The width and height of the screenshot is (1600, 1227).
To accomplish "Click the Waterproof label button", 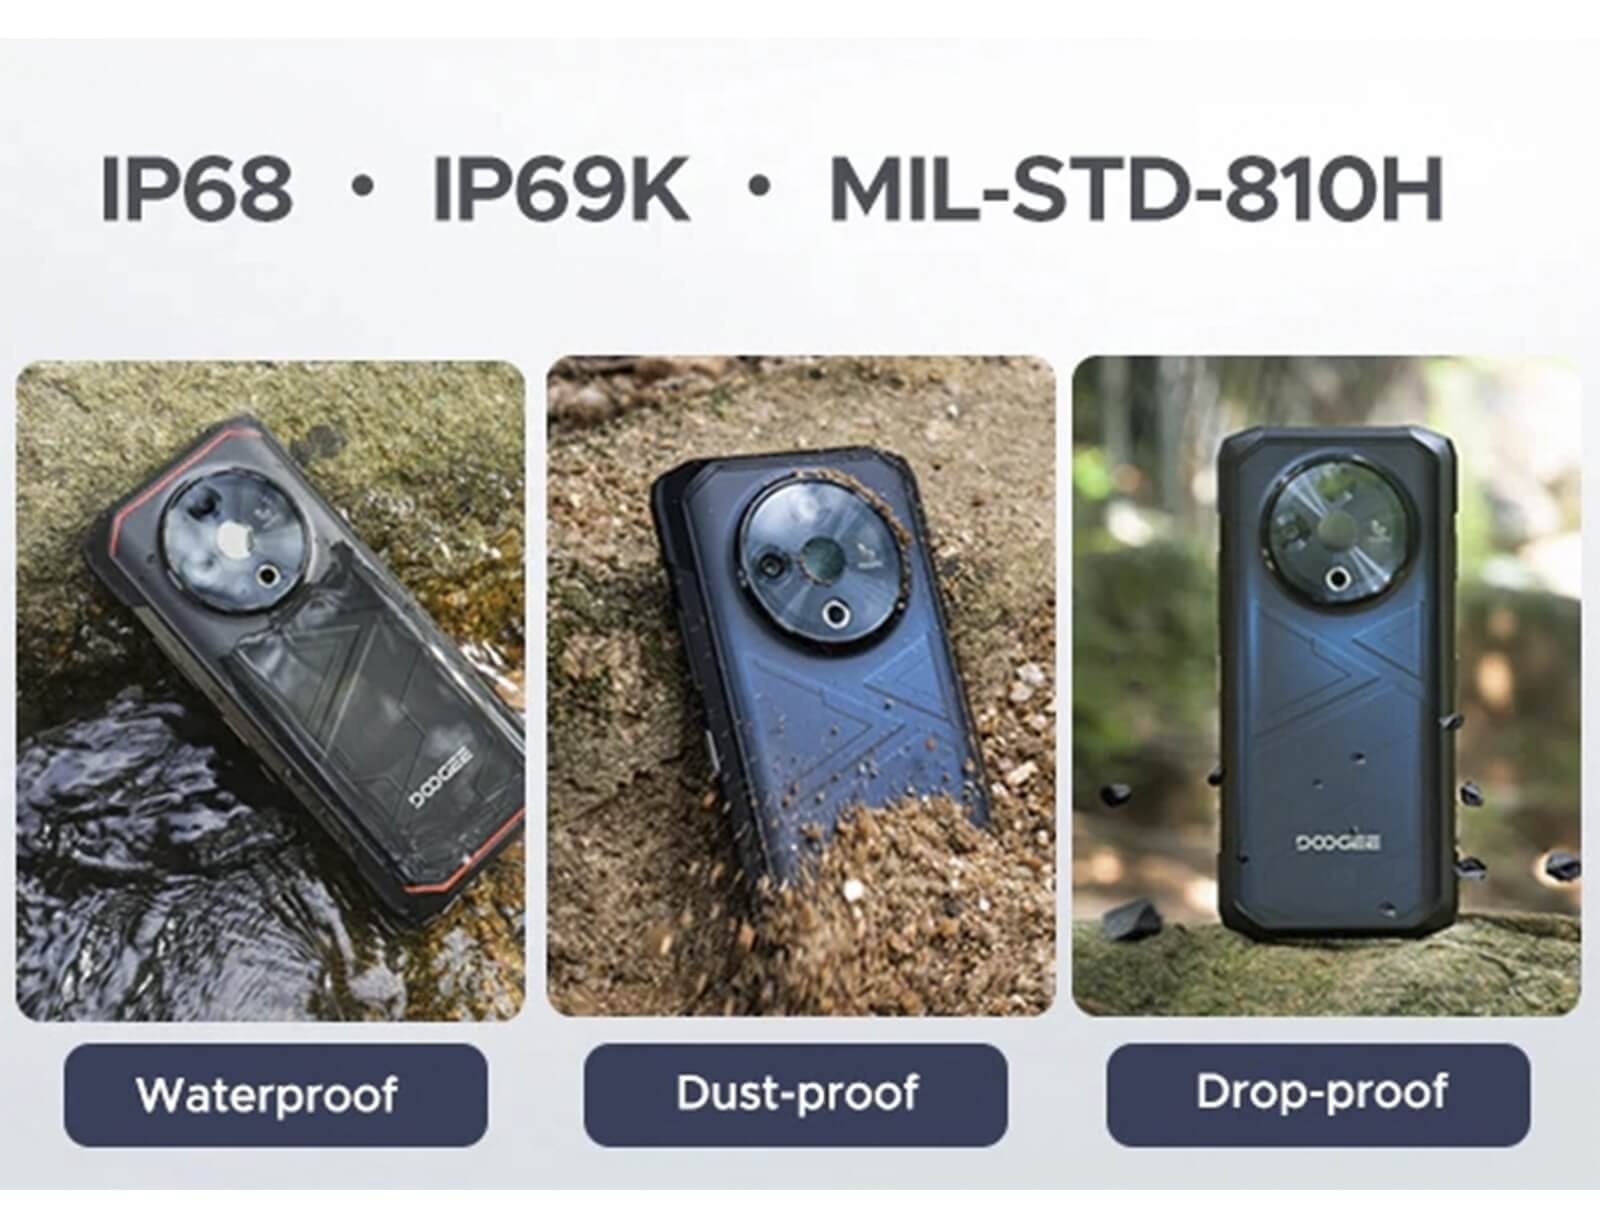I will pyautogui.click(x=276, y=1094).
